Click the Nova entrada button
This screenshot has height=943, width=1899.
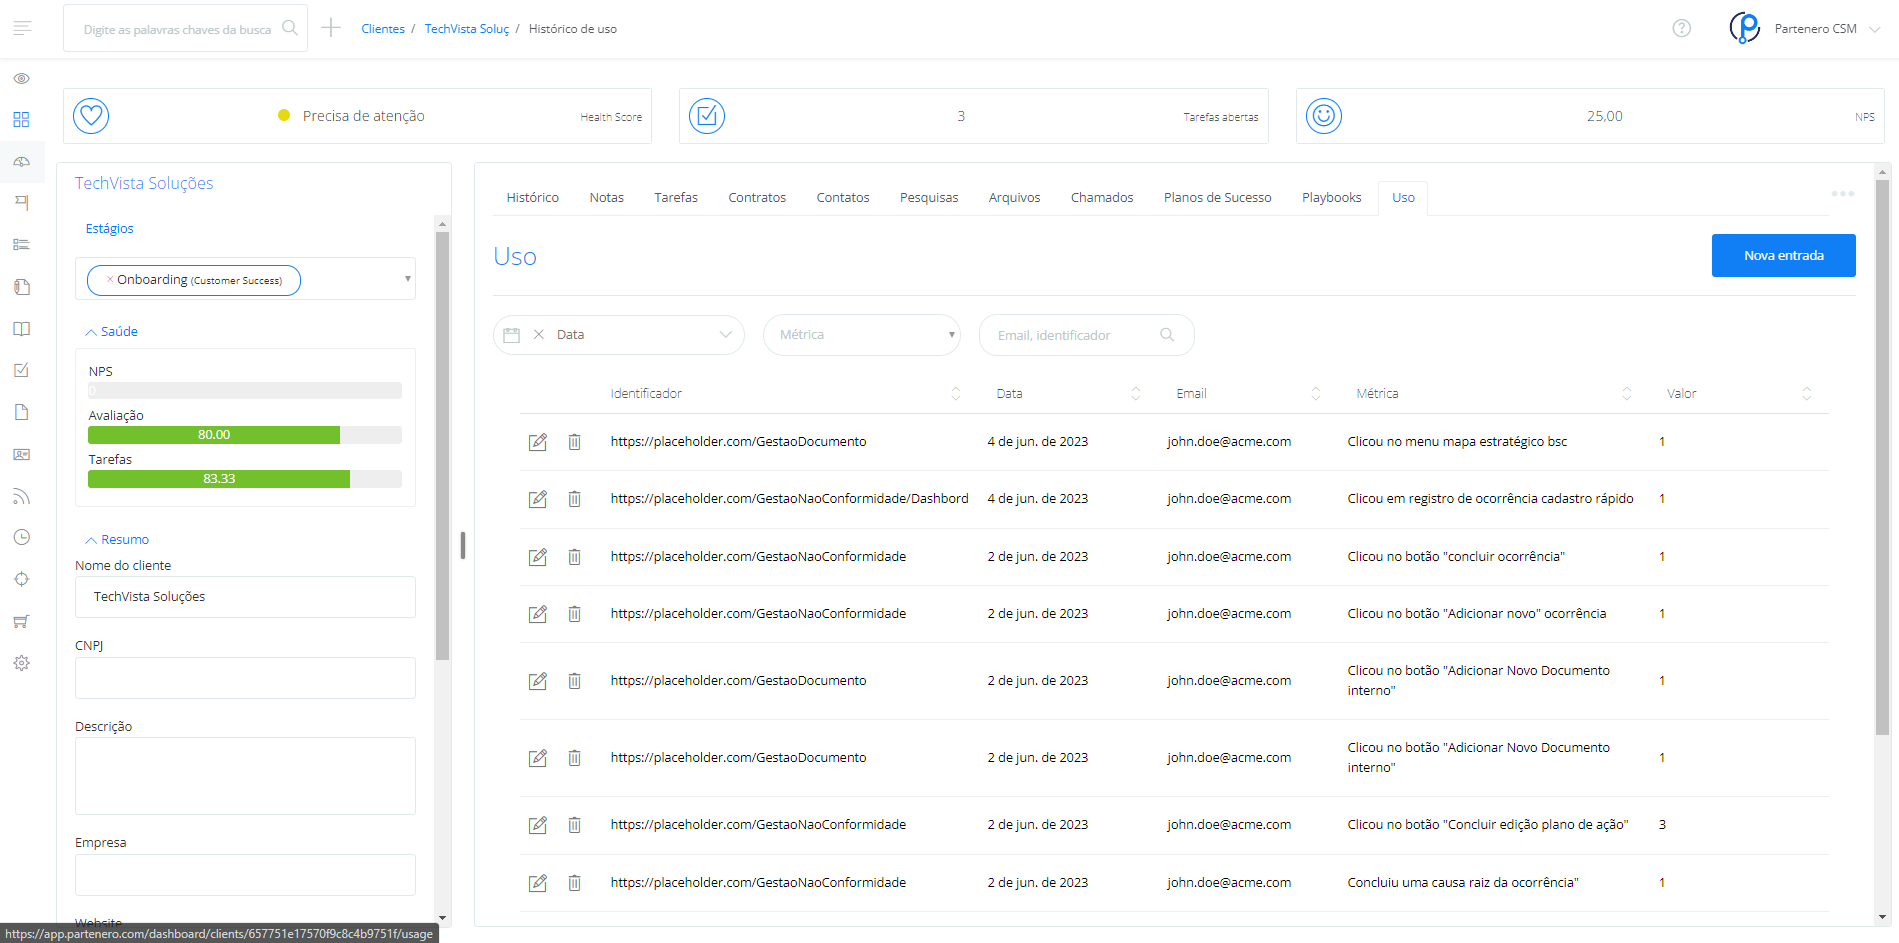pos(1784,255)
